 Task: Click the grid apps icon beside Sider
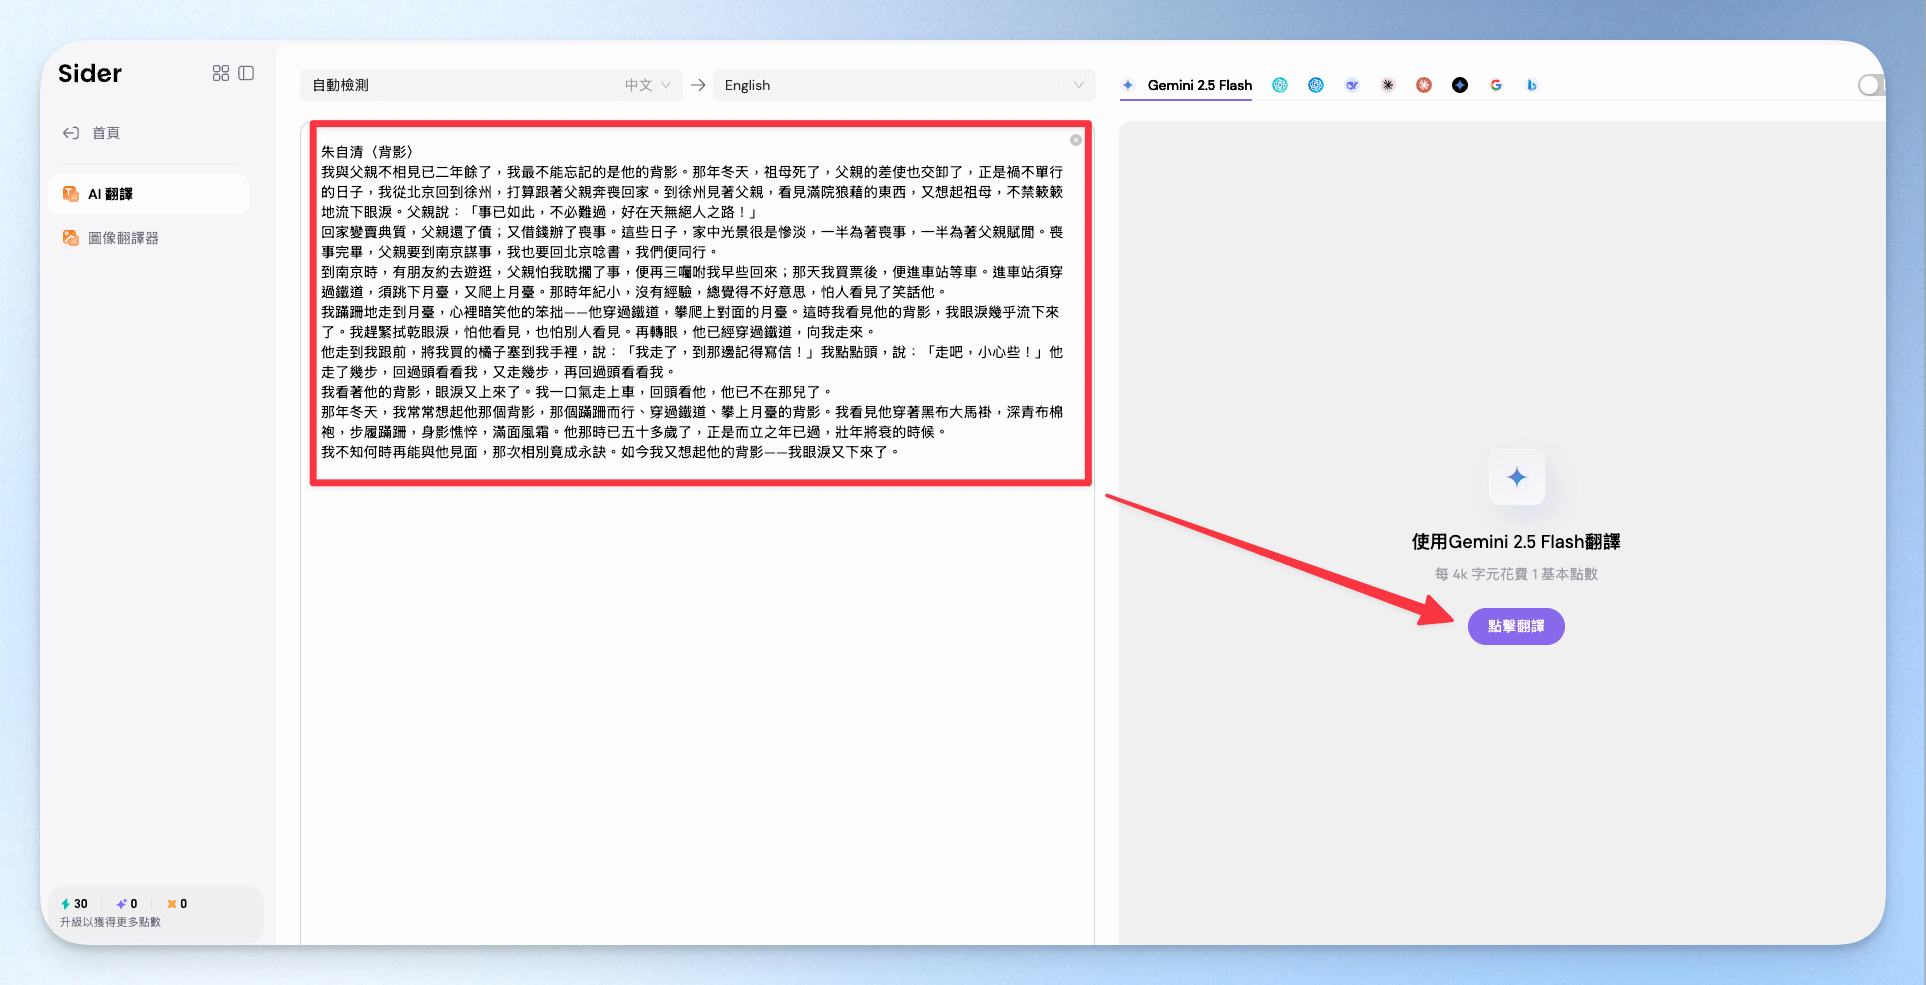[x=221, y=73]
